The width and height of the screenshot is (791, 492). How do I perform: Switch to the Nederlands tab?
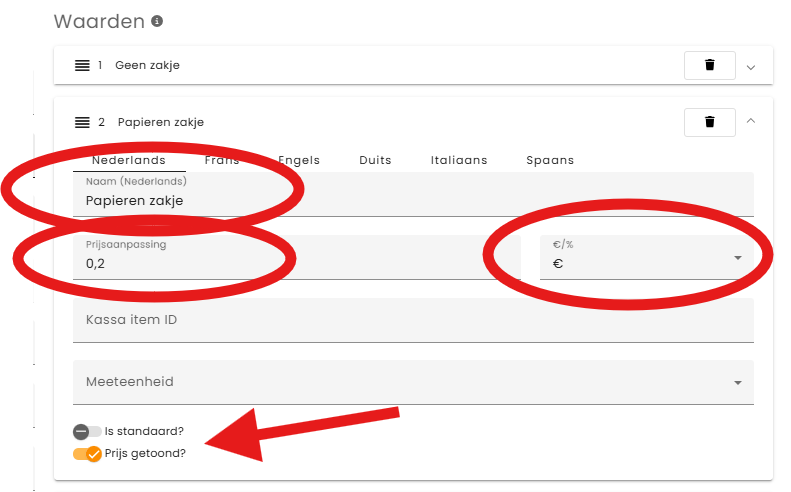[x=128, y=160]
